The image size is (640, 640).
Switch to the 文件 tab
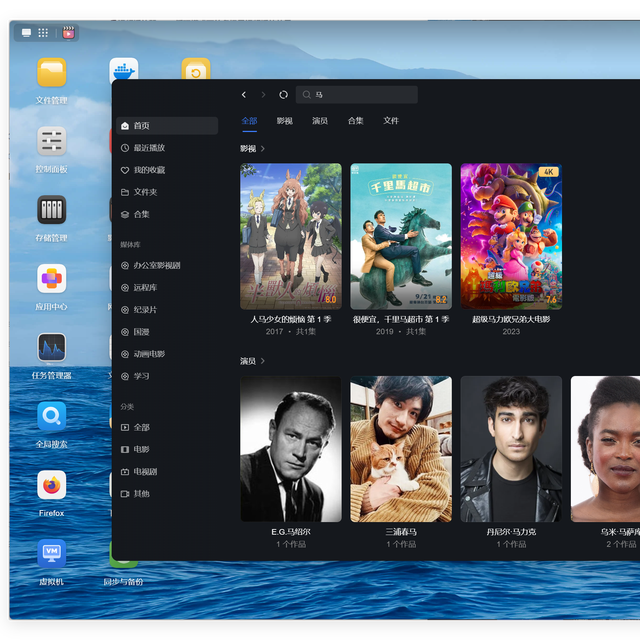pyautogui.click(x=391, y=121)
